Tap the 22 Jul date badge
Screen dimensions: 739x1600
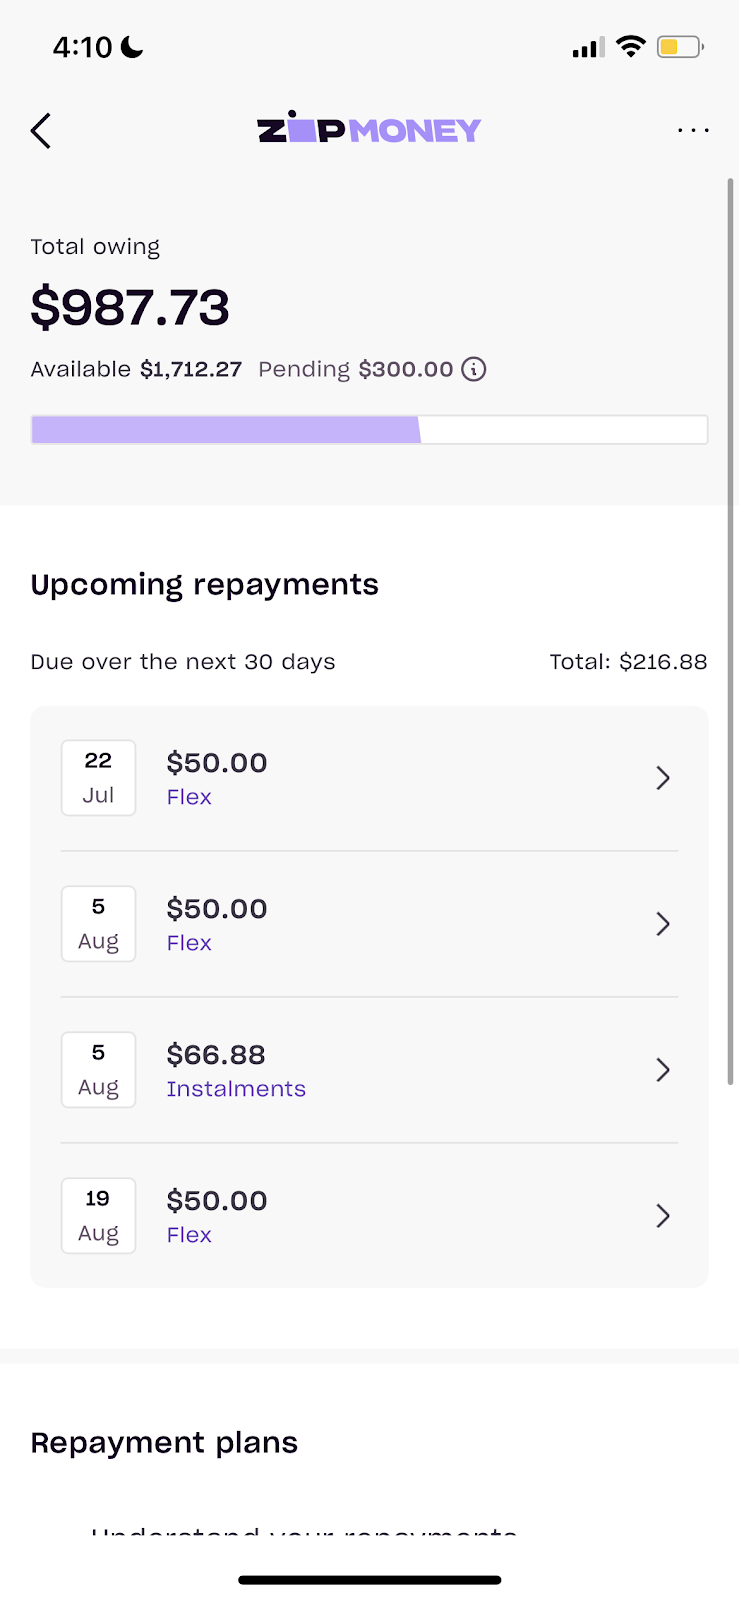click(98, 778)
